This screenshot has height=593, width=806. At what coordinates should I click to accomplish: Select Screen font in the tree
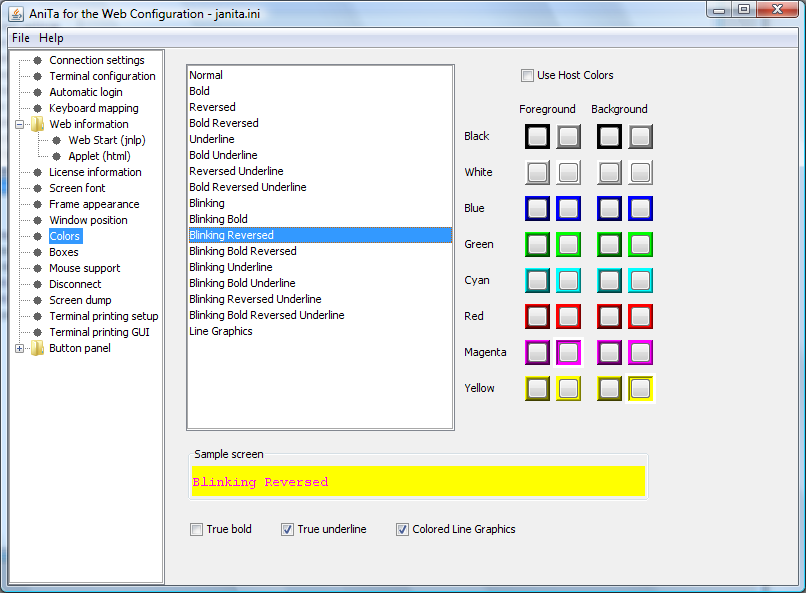77,188
